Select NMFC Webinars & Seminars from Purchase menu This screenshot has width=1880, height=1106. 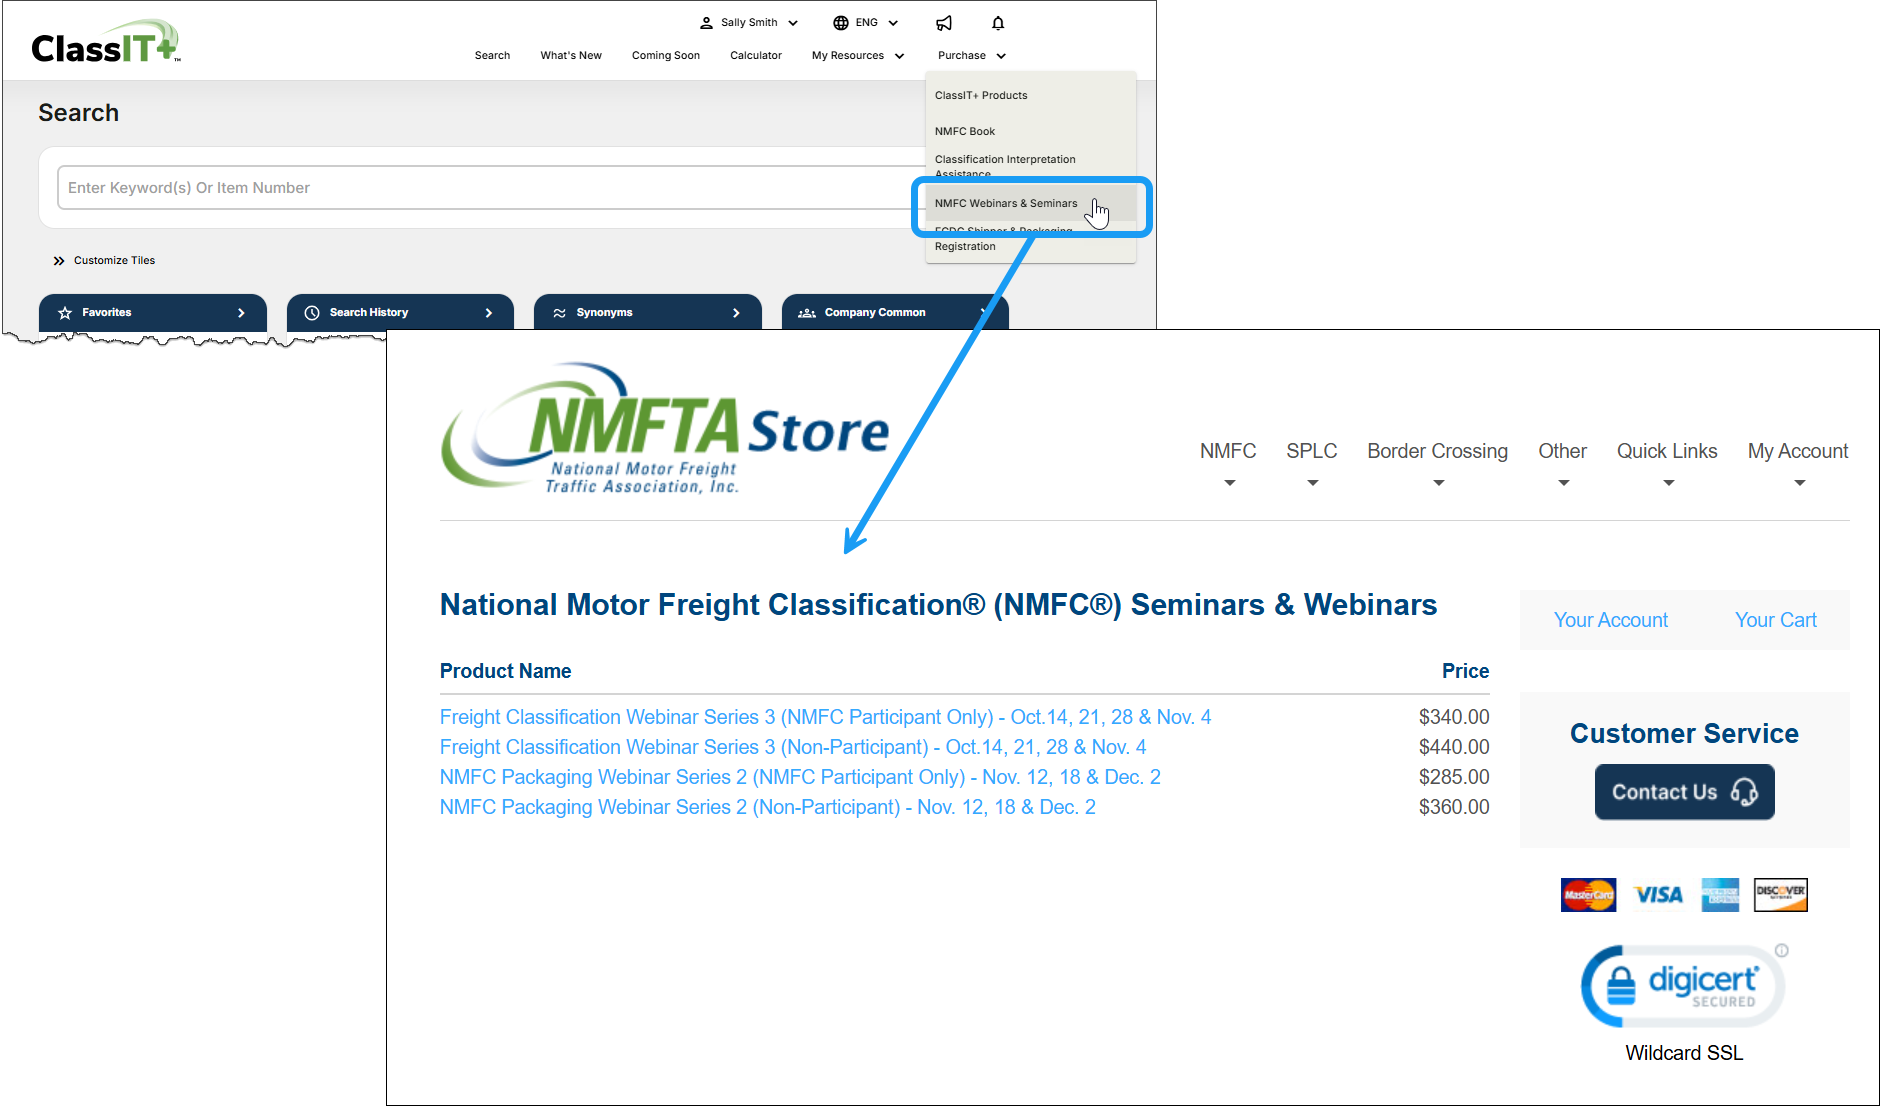[x=1006, y=203]
